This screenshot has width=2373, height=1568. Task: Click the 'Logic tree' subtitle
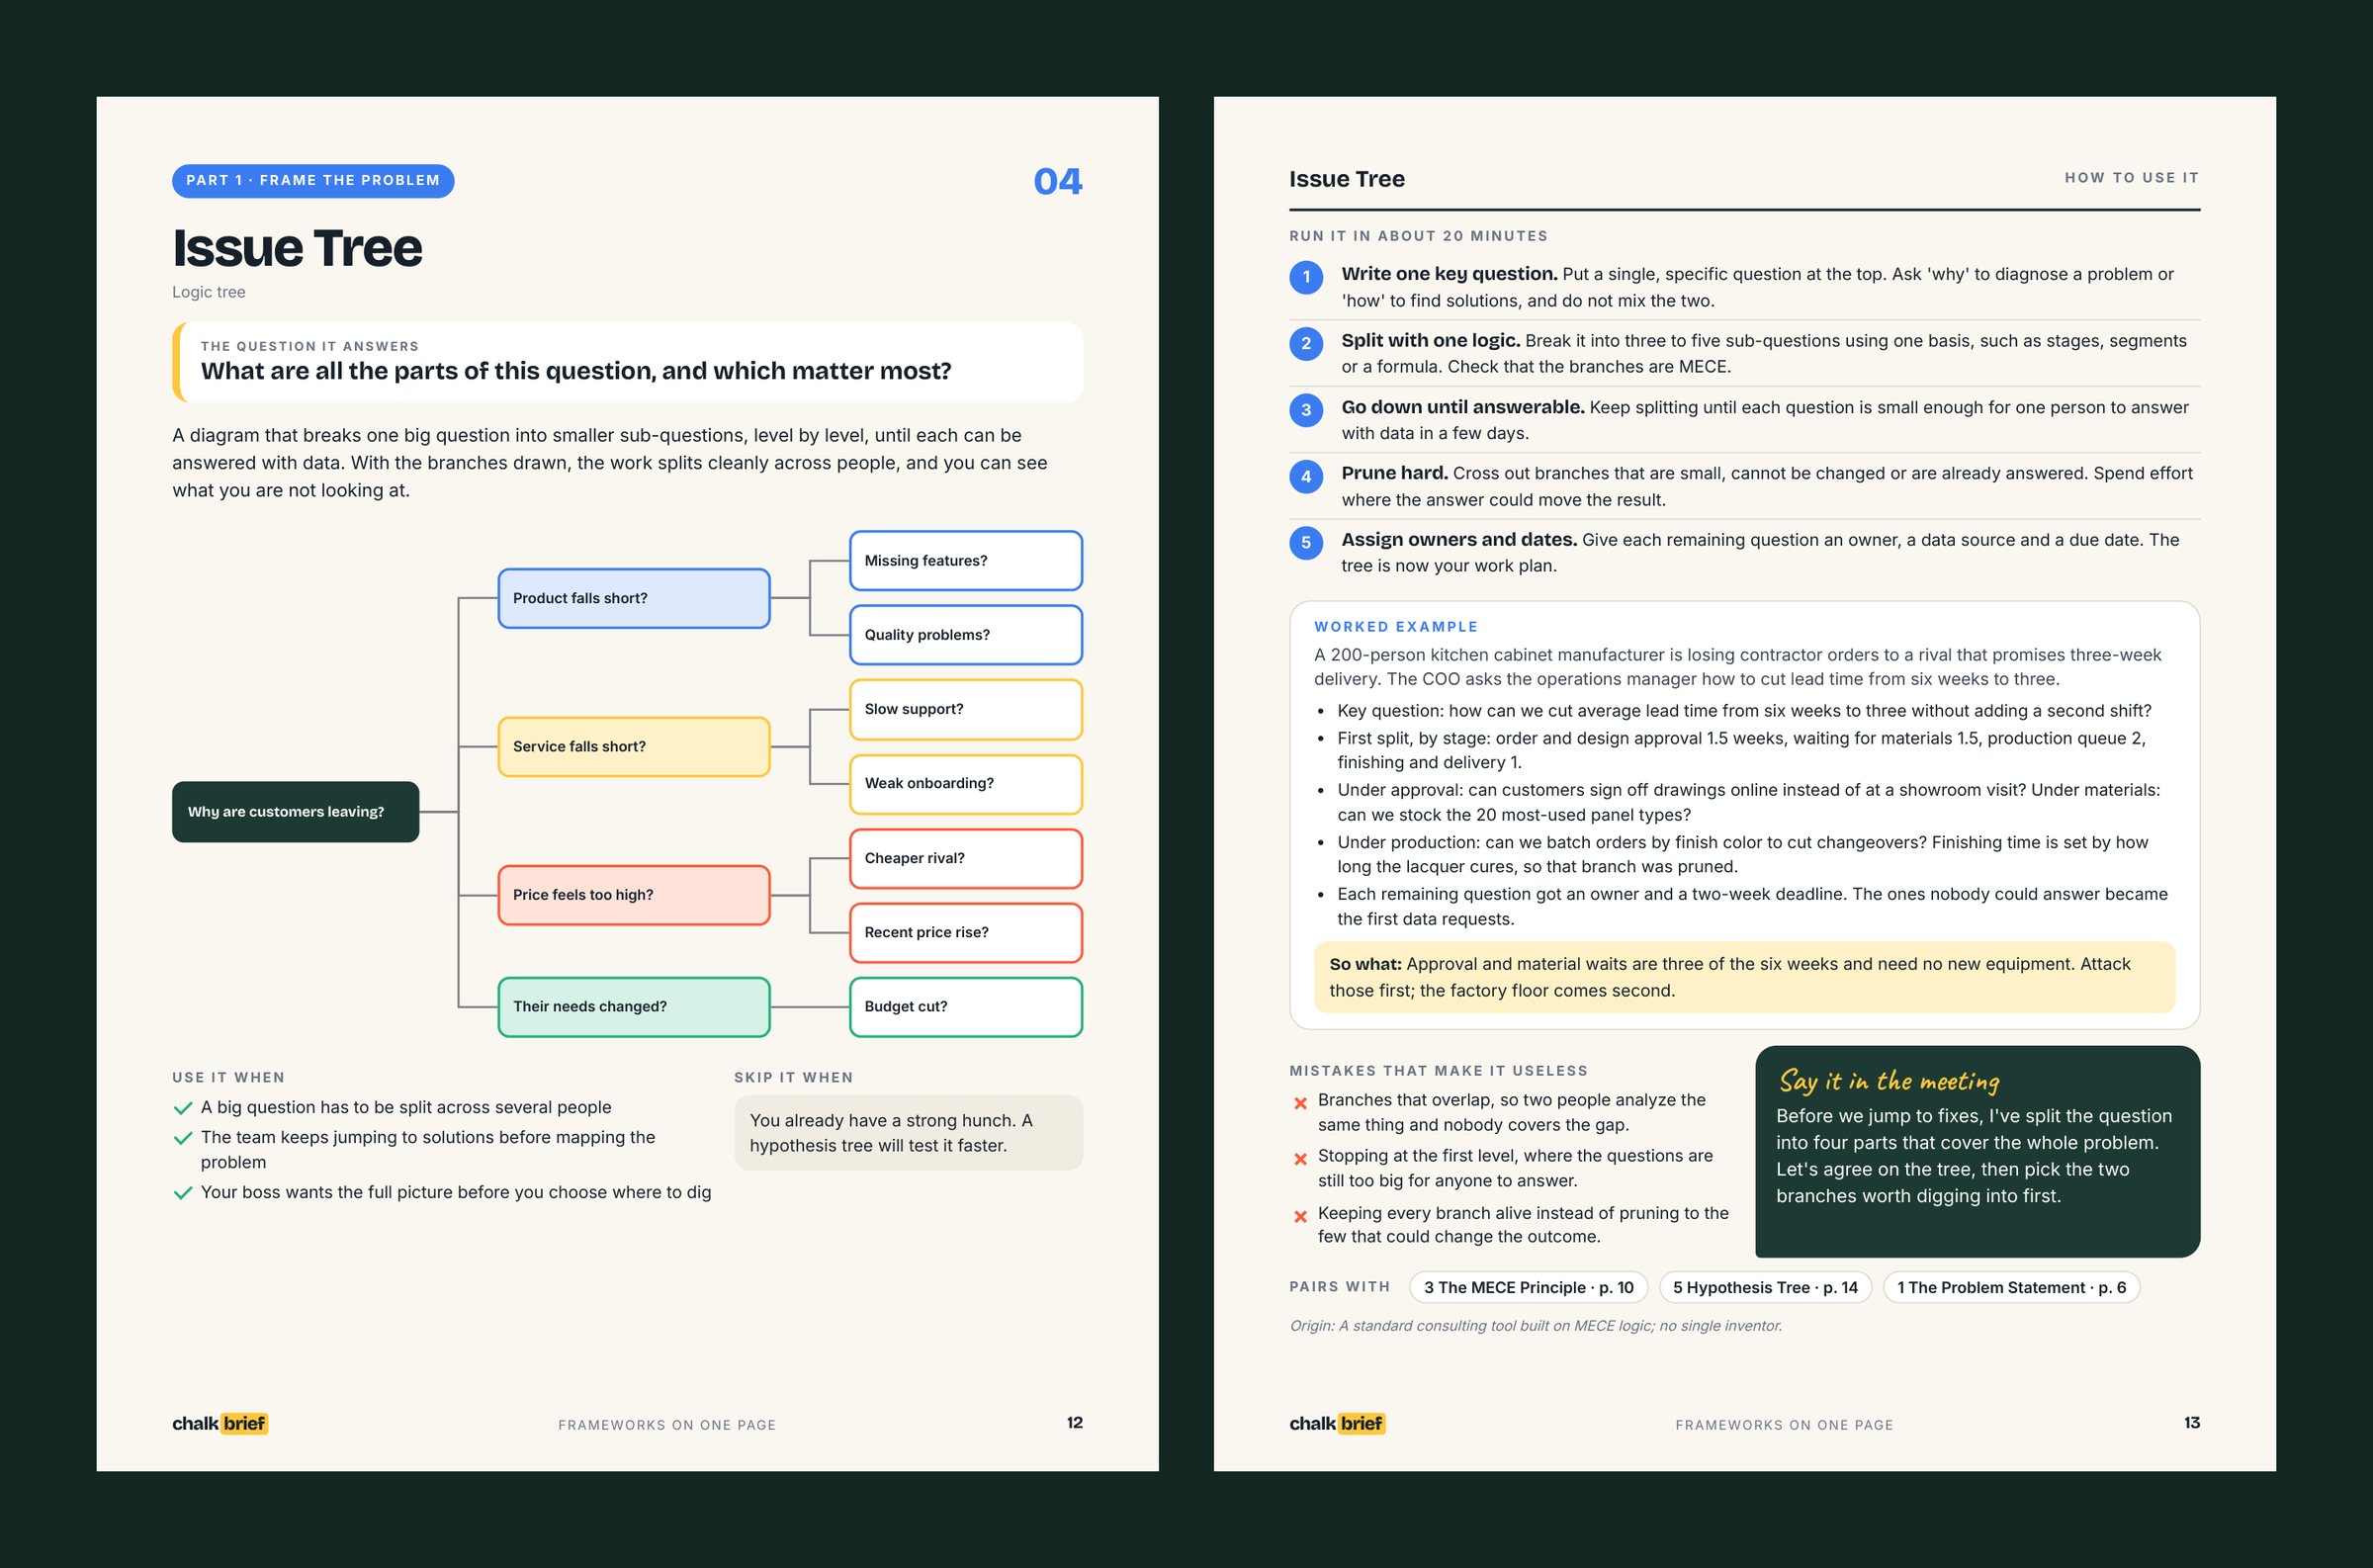coord(209,292)
